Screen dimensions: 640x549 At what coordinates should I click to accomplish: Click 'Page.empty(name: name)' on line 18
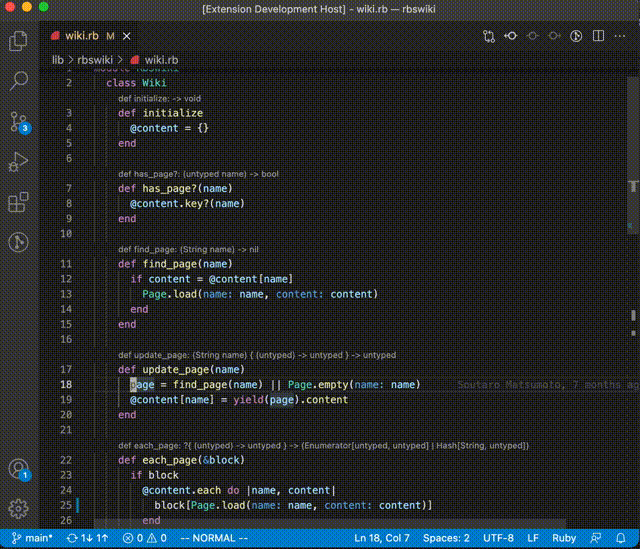click(x=354, y=385)
